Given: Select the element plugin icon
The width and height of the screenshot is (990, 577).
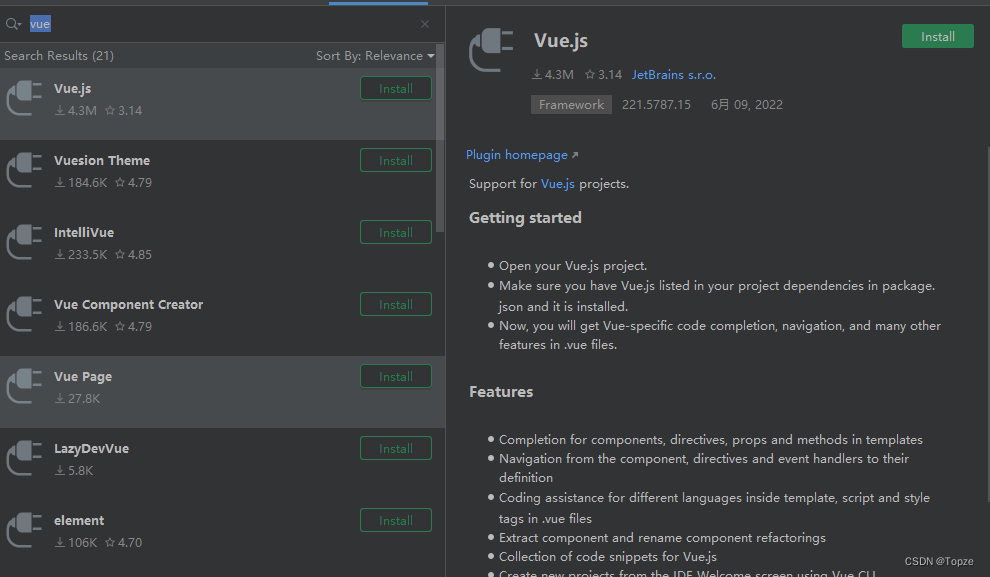Looking at the screenshot, I should [24, 530].
